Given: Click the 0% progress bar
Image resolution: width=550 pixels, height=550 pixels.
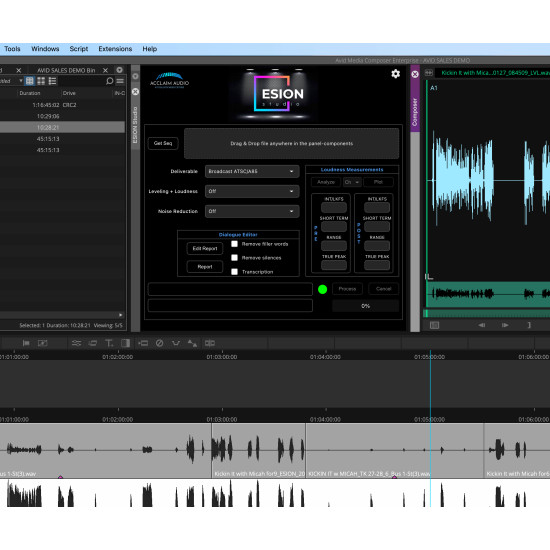Looking at the screenshot, I should coord(365,306).
